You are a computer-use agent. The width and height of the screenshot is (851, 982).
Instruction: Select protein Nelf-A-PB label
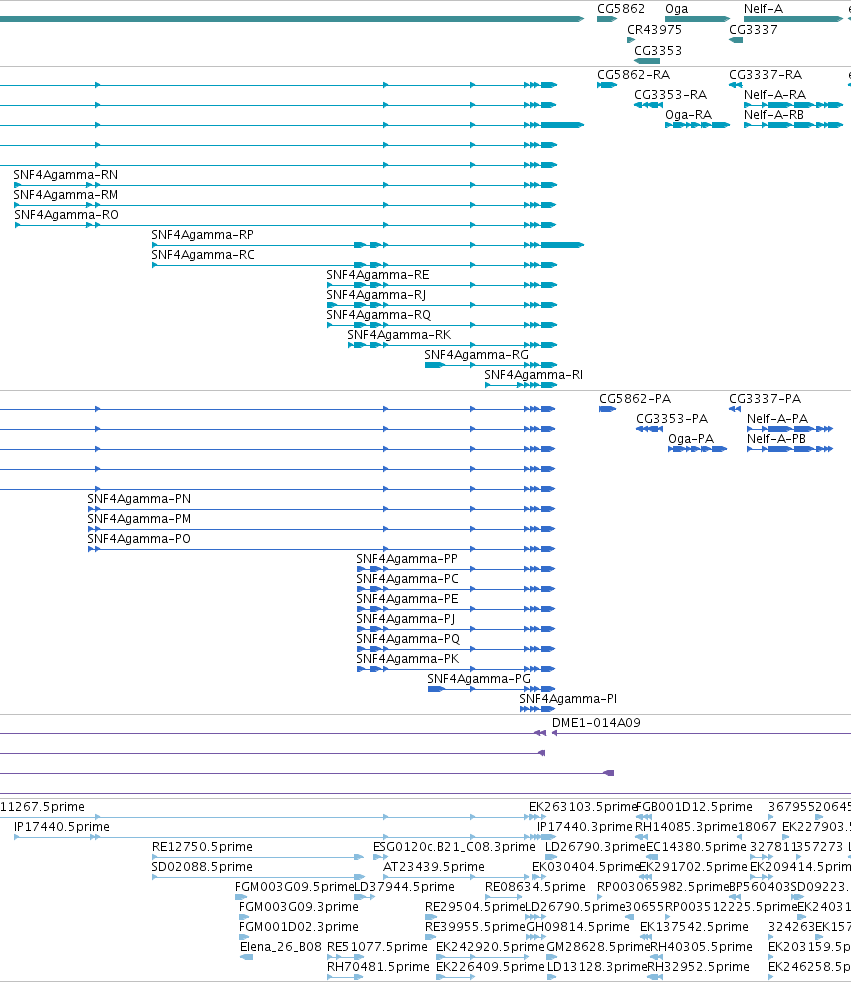tap(776, 439)
